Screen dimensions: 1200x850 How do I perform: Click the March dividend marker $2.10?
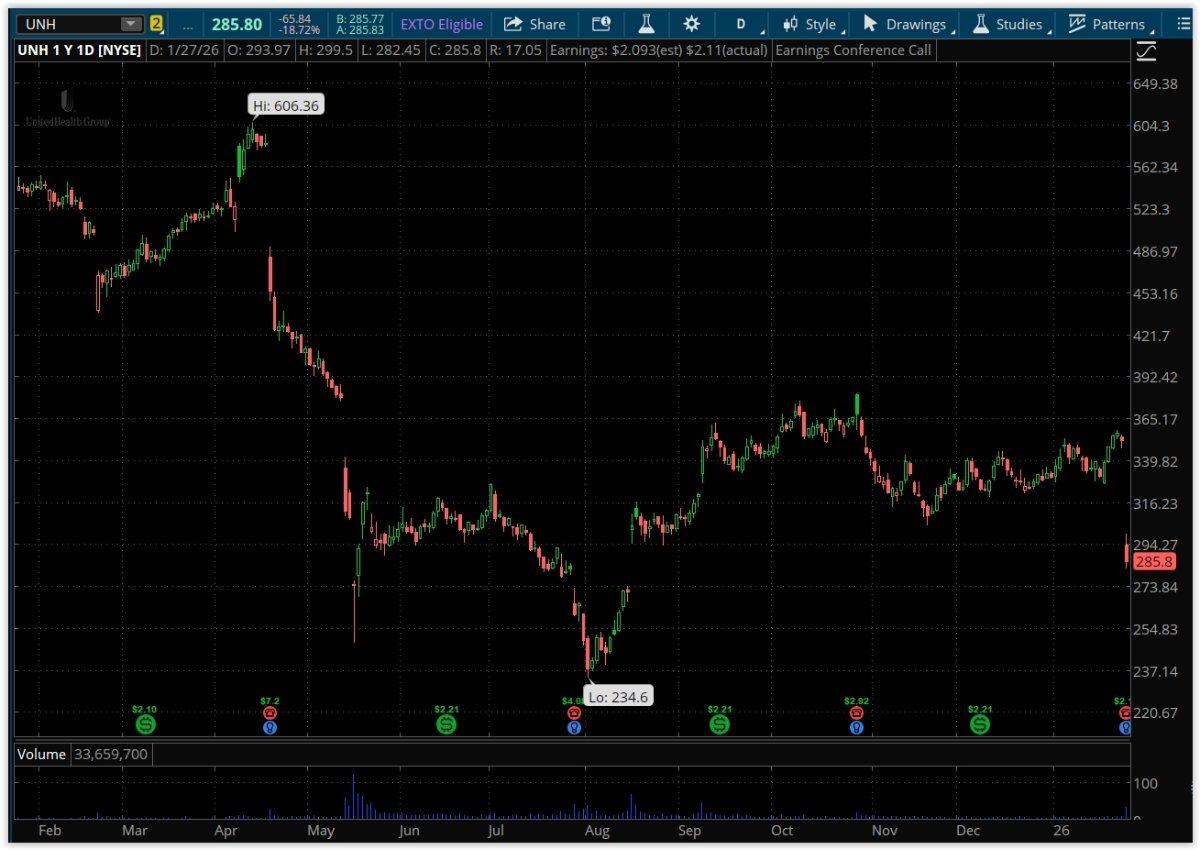point(146,722)
